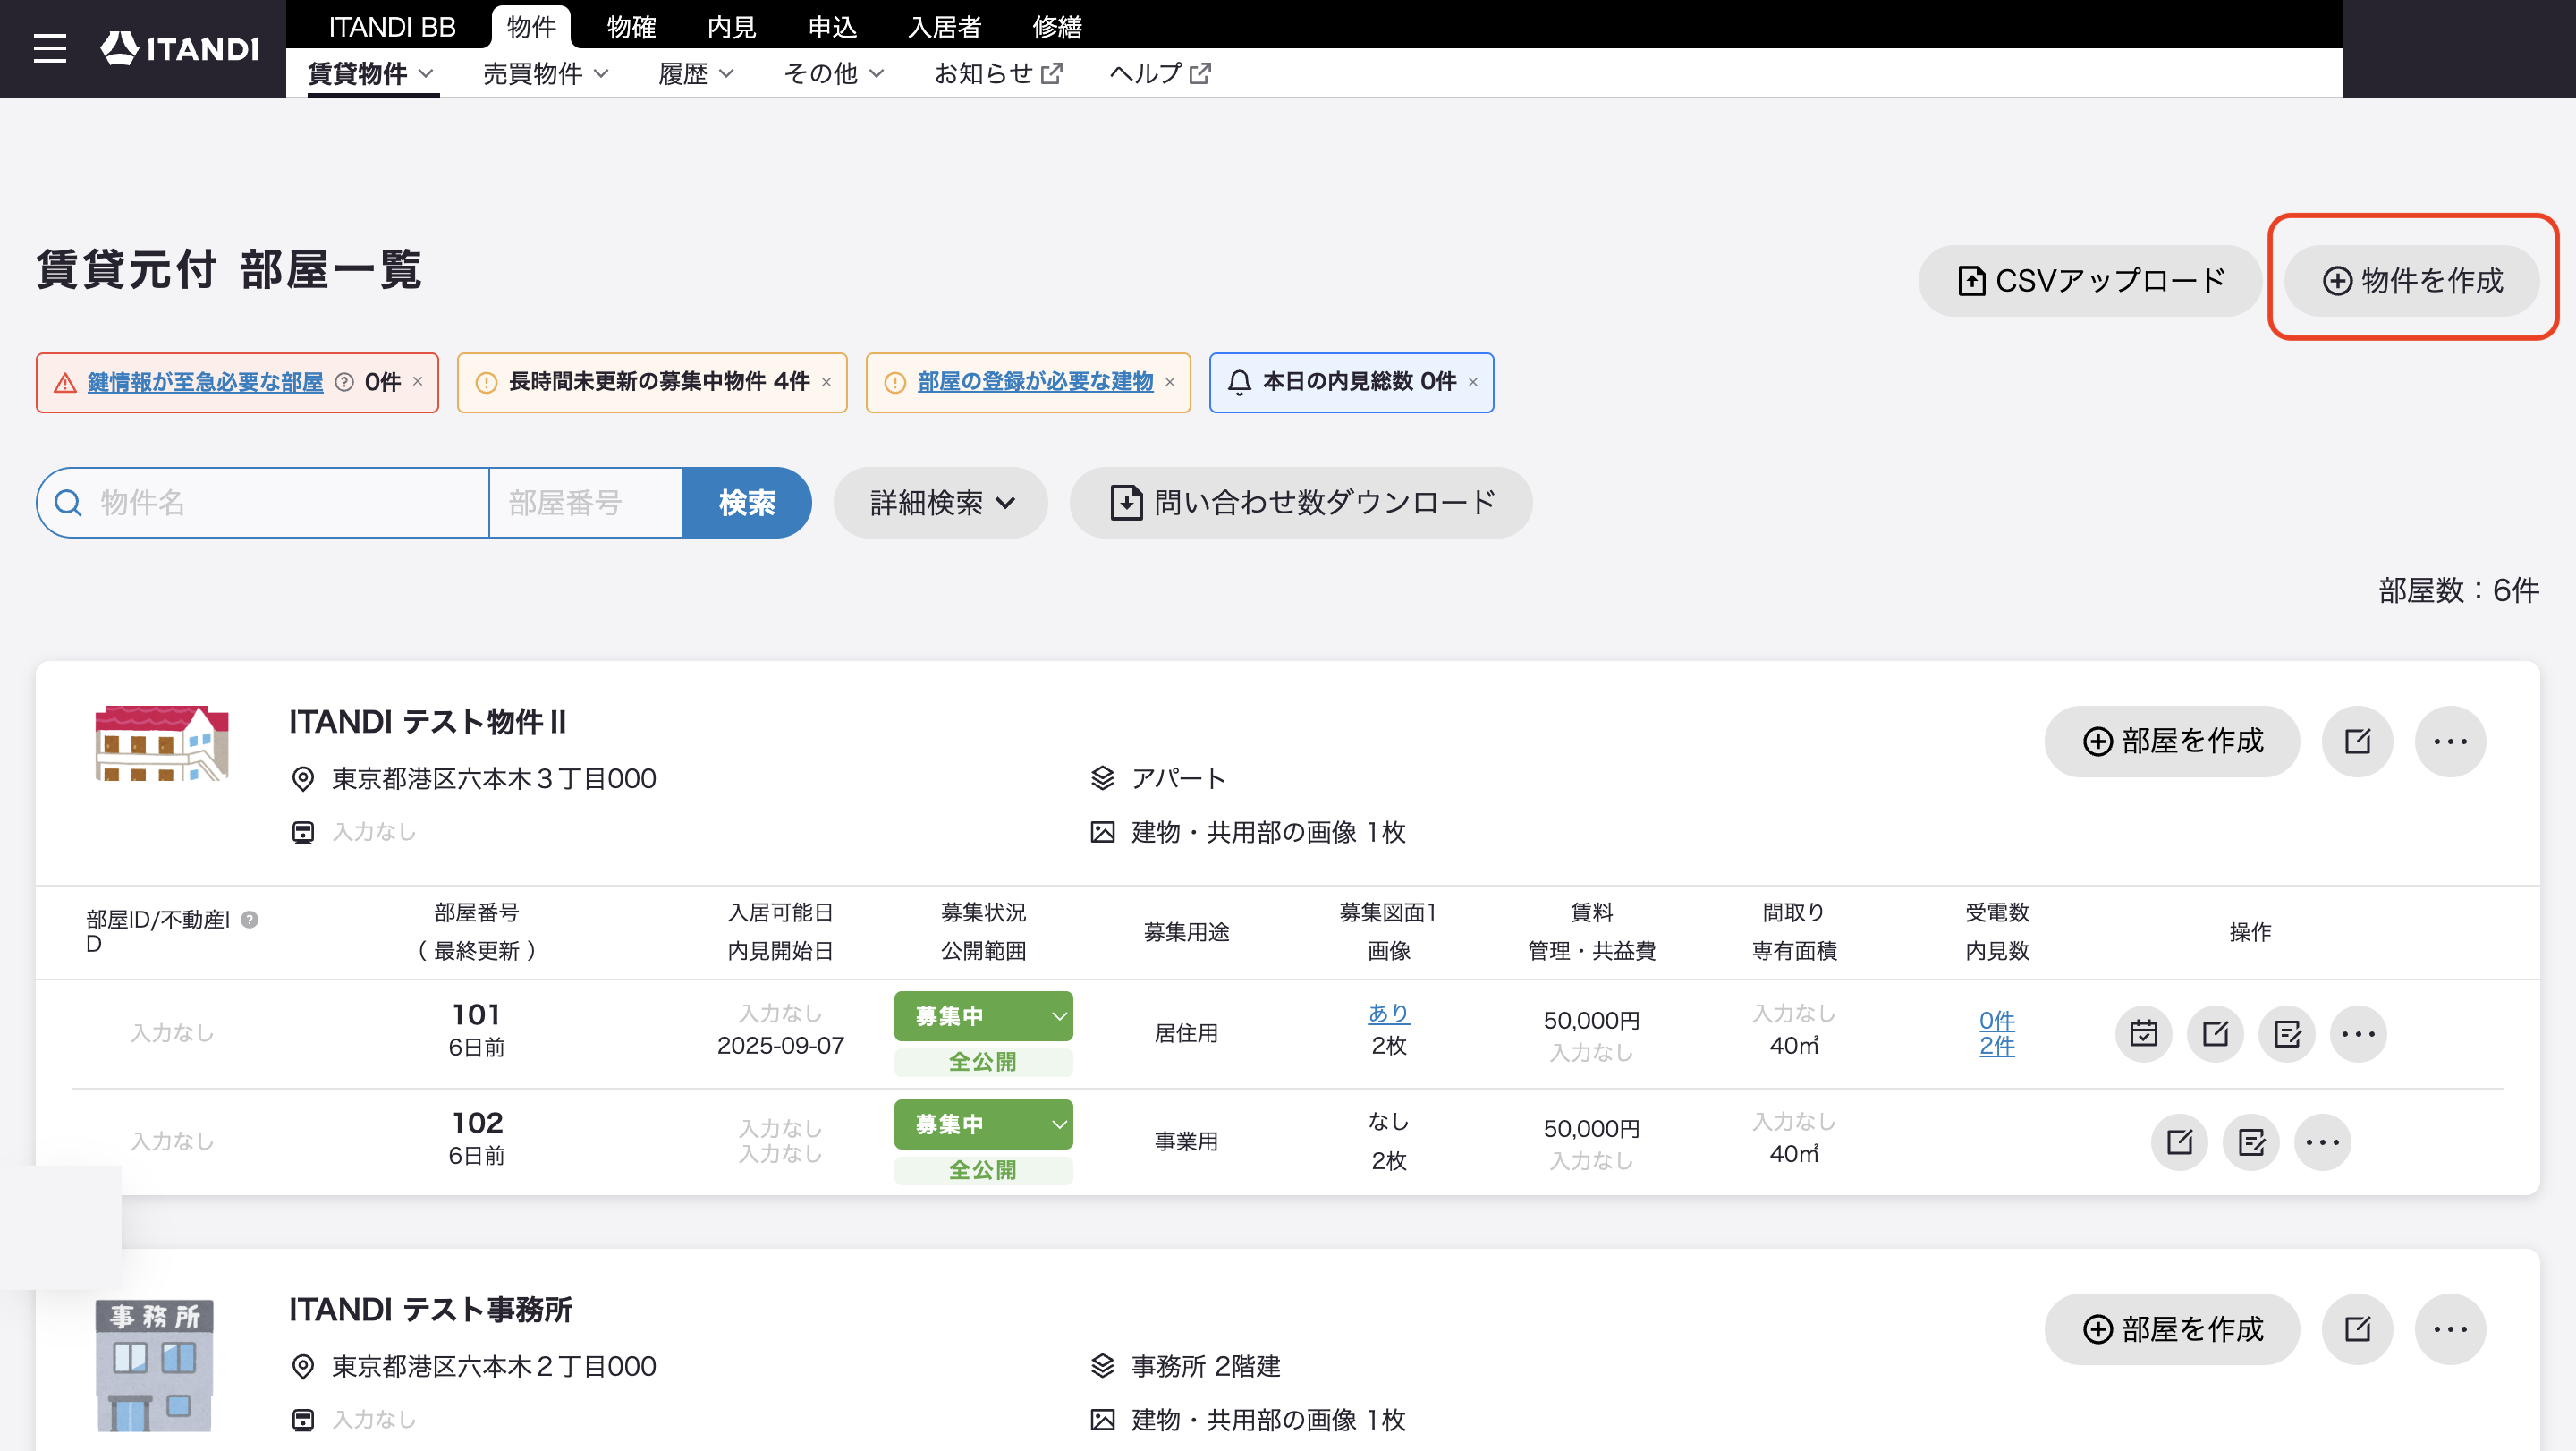Screen dimensions: 2576x1451
Task: Open more options for ITANDI テスト物件 II
Action: click(x=2450, y=741)
